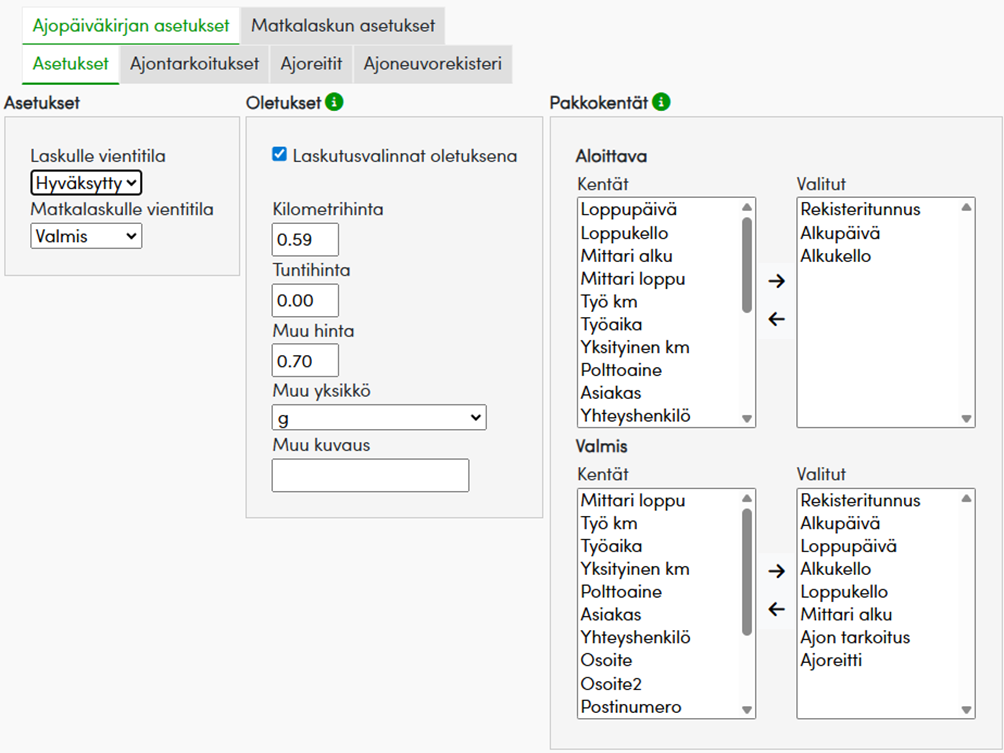1004x753 pixels.
Task: Open Matkalaskulle vientitila dropdown
Action: 86,236
